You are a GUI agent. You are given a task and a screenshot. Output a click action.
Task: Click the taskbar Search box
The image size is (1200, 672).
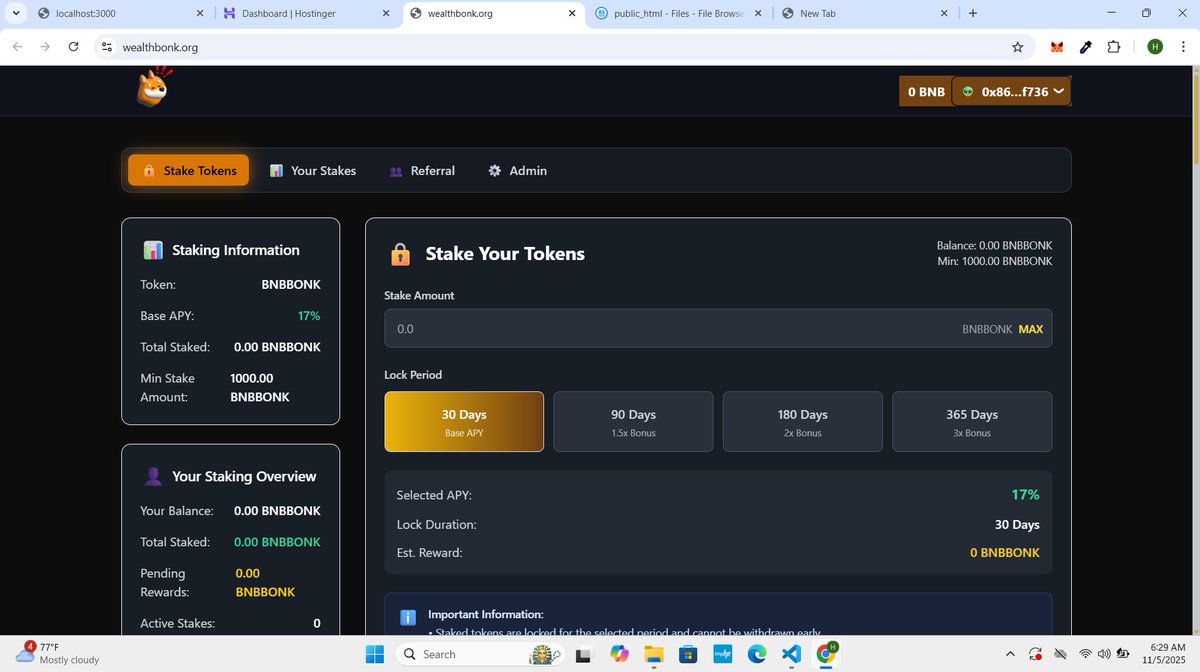coord(478,654)
